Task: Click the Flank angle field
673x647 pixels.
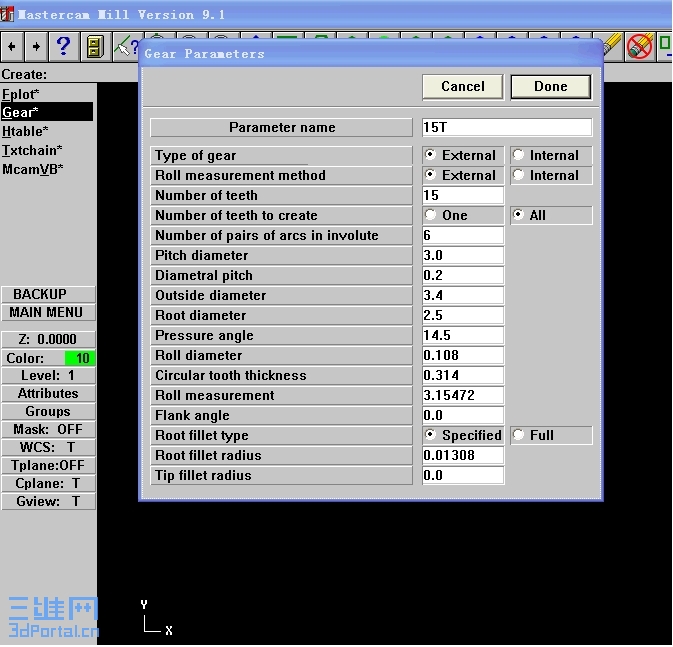Action: pyautogui.click(x=463, y=415)
